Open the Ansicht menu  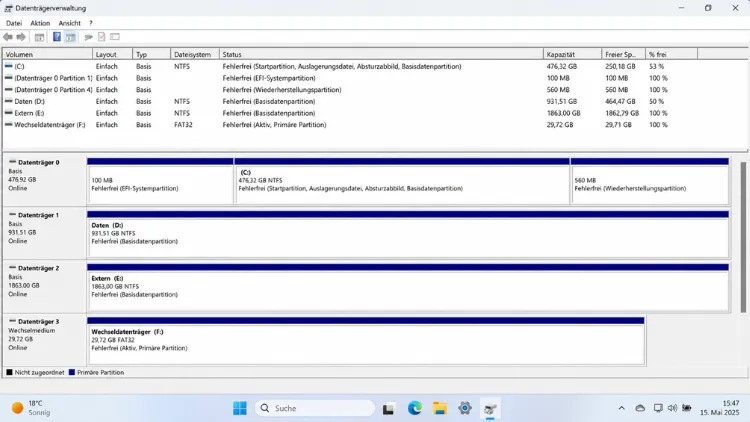tap(69, 23)
